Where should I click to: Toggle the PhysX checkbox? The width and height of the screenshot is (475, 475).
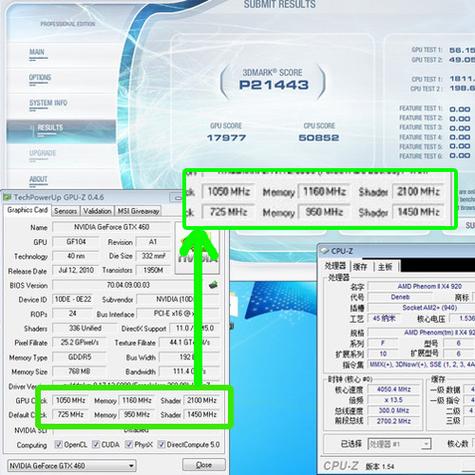coord(129,444)
